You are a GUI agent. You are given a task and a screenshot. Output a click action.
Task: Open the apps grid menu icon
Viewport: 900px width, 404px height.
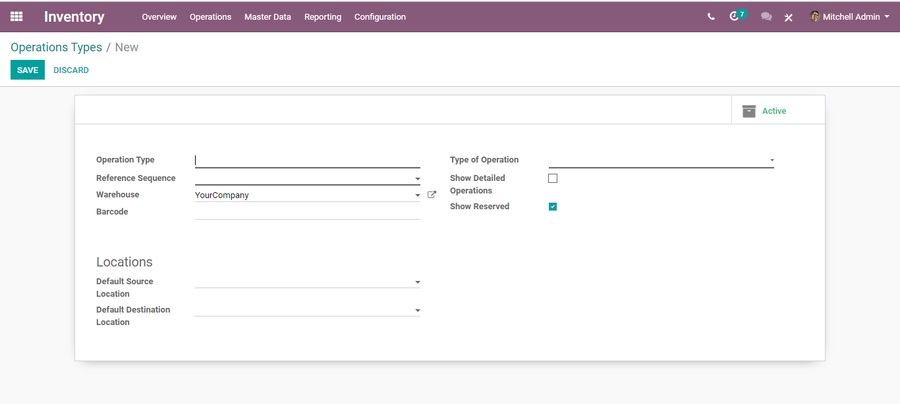[x=16, y=16]
